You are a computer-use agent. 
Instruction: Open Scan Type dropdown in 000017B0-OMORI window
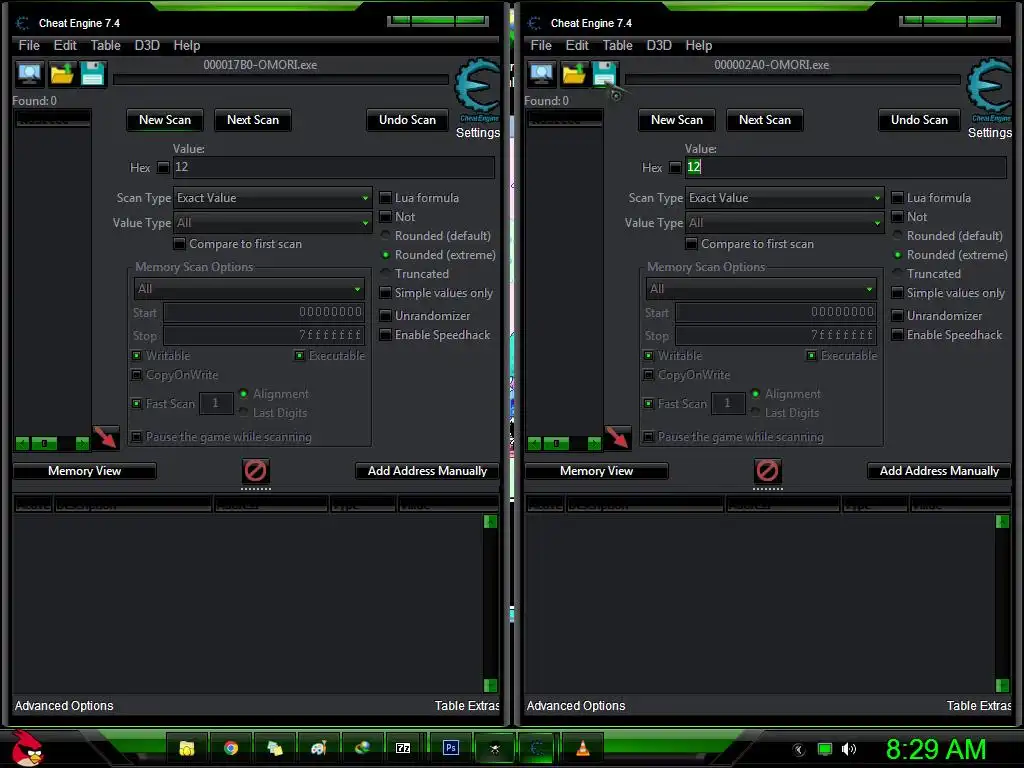(x=272, y=198)
